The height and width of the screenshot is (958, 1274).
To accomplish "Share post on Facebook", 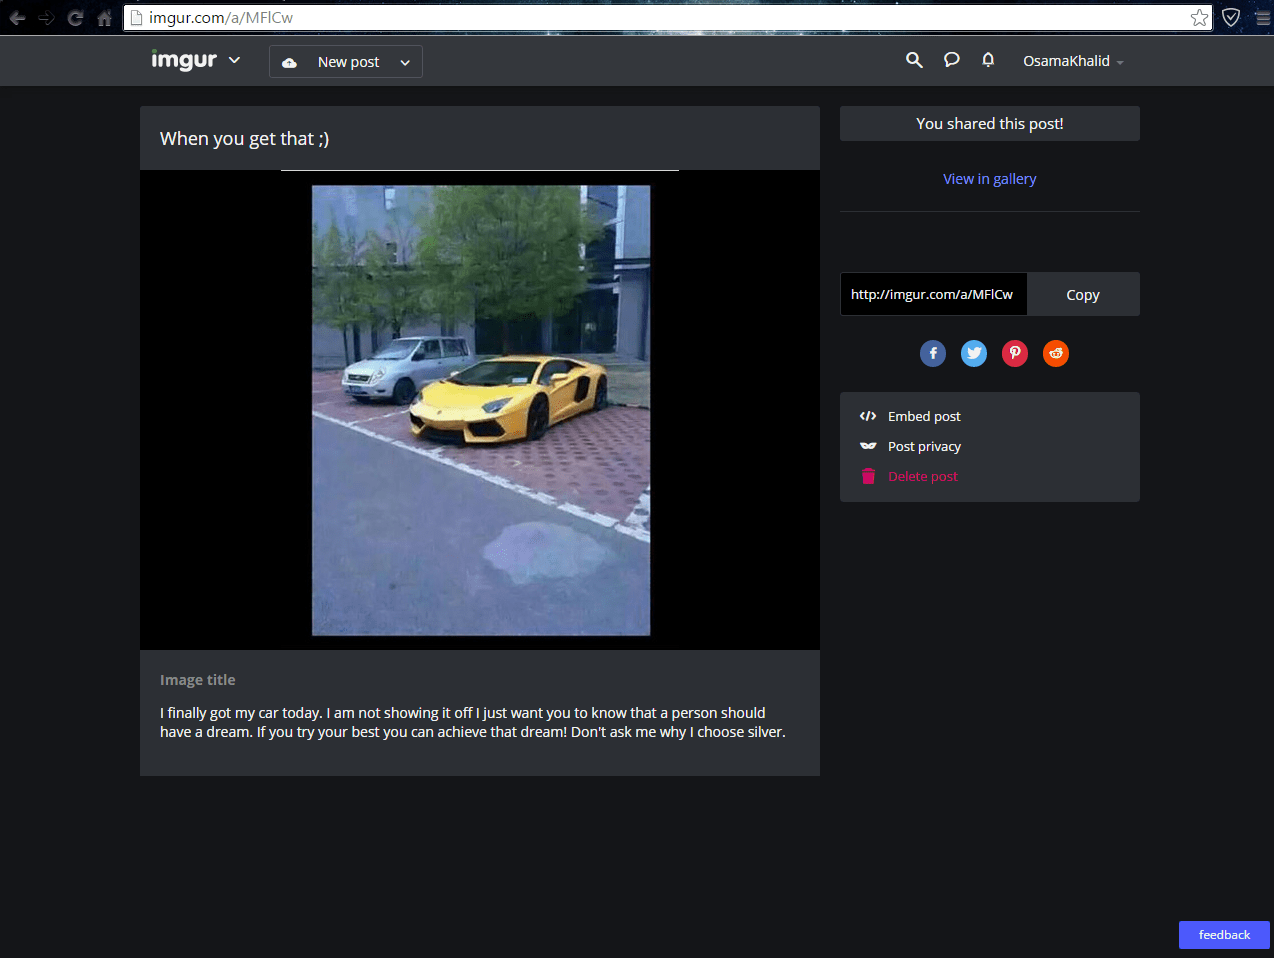I will 933,353.
